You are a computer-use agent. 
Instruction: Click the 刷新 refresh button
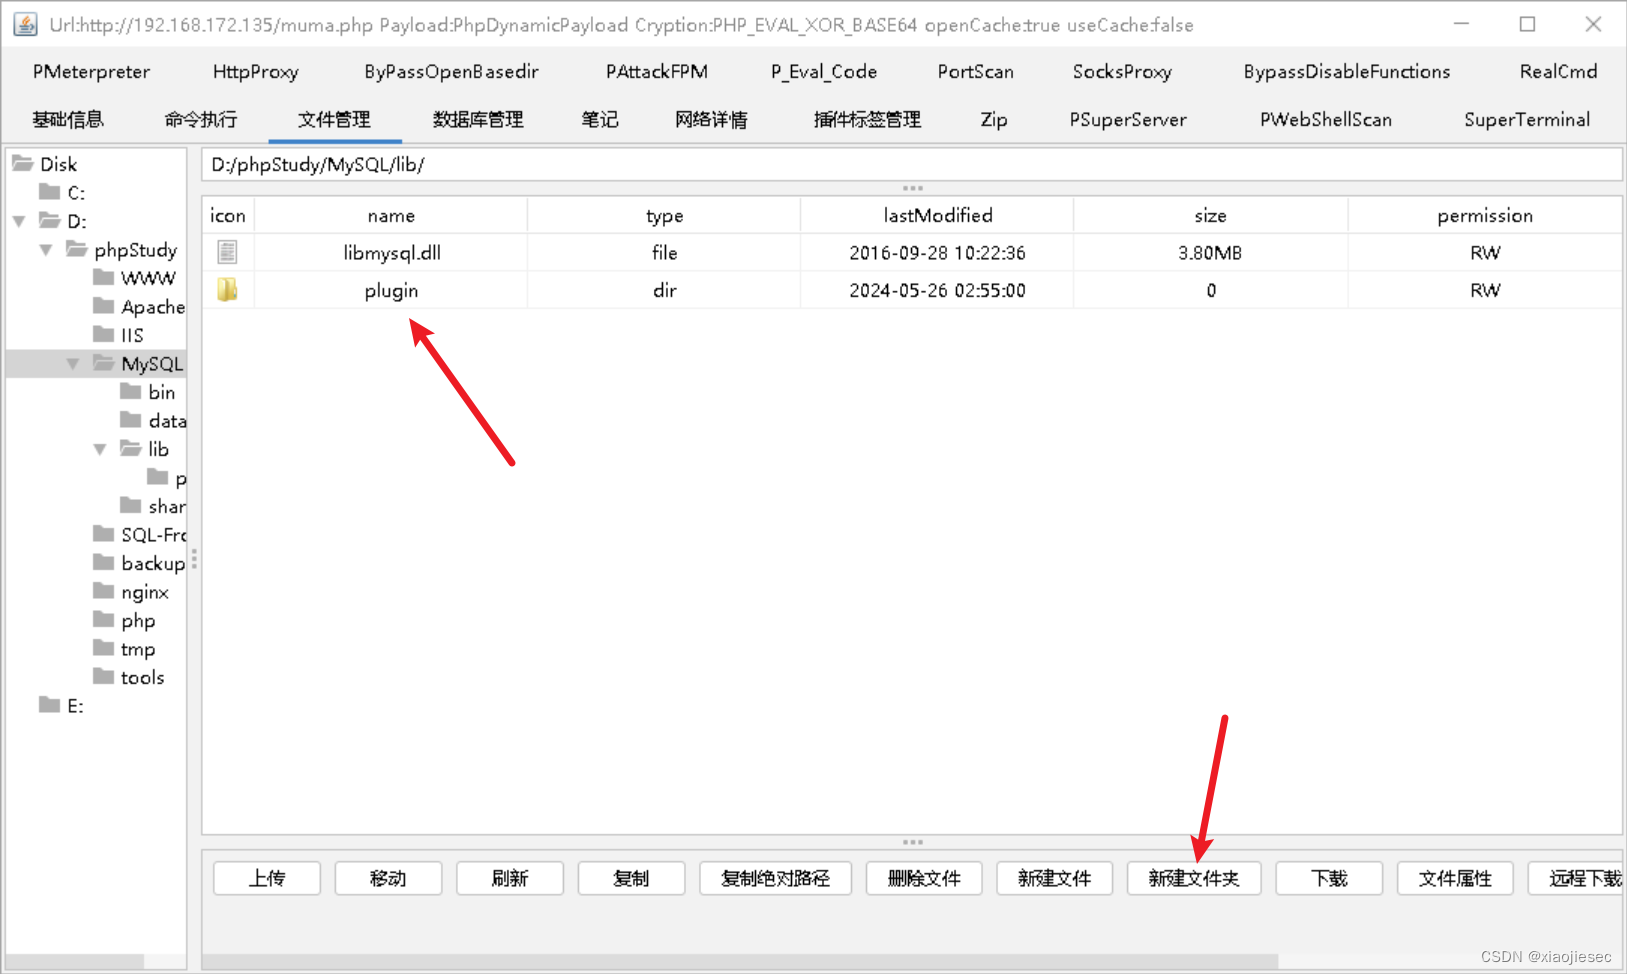[x=509, y=878]
